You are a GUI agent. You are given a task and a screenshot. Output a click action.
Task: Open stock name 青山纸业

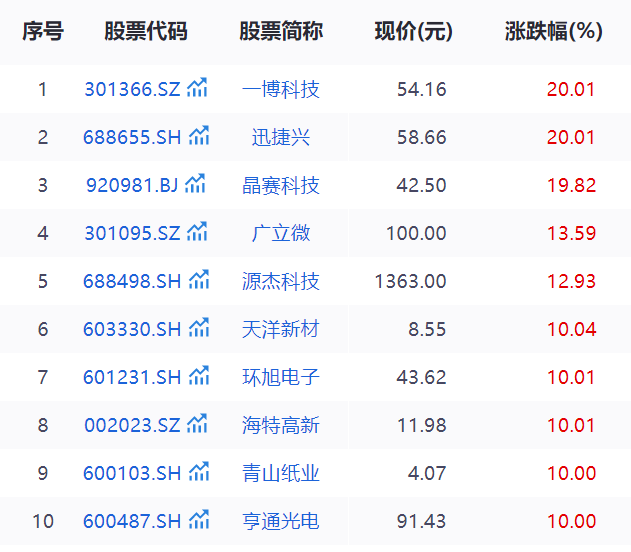pyautogui.click(x=280, y=473)
